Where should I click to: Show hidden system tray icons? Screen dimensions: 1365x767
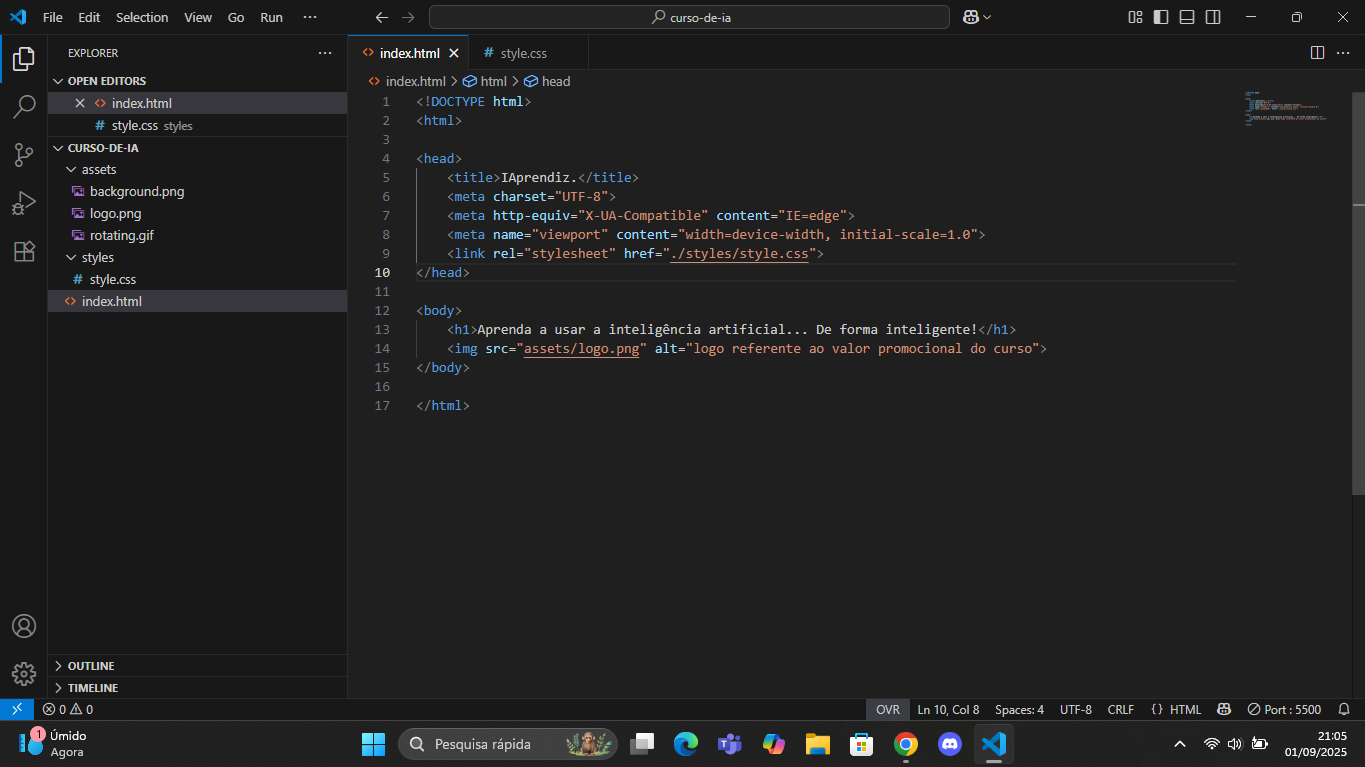[x=1180, y=744]
